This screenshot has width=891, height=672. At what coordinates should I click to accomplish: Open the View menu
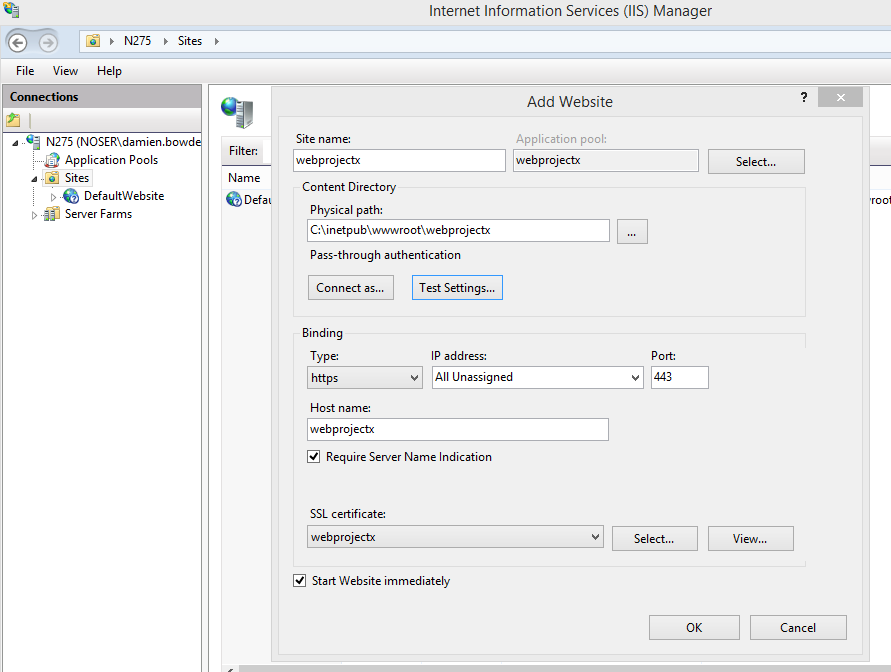pyautogui.click(x=65, y=71)
